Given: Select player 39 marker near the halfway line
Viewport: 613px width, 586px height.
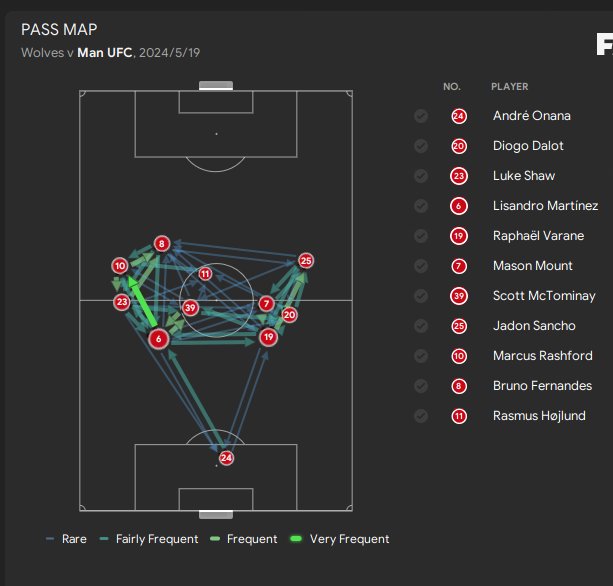Looking at the screenshot, I should point(190,308).
